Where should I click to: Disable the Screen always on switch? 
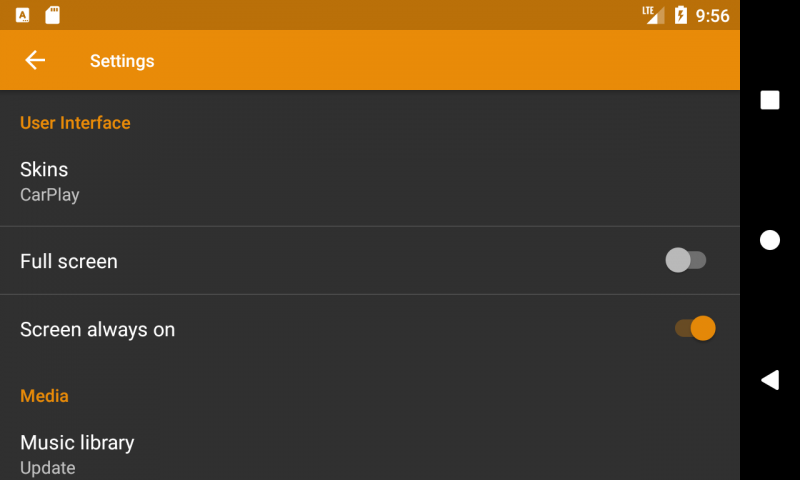[x=695, y=328]
